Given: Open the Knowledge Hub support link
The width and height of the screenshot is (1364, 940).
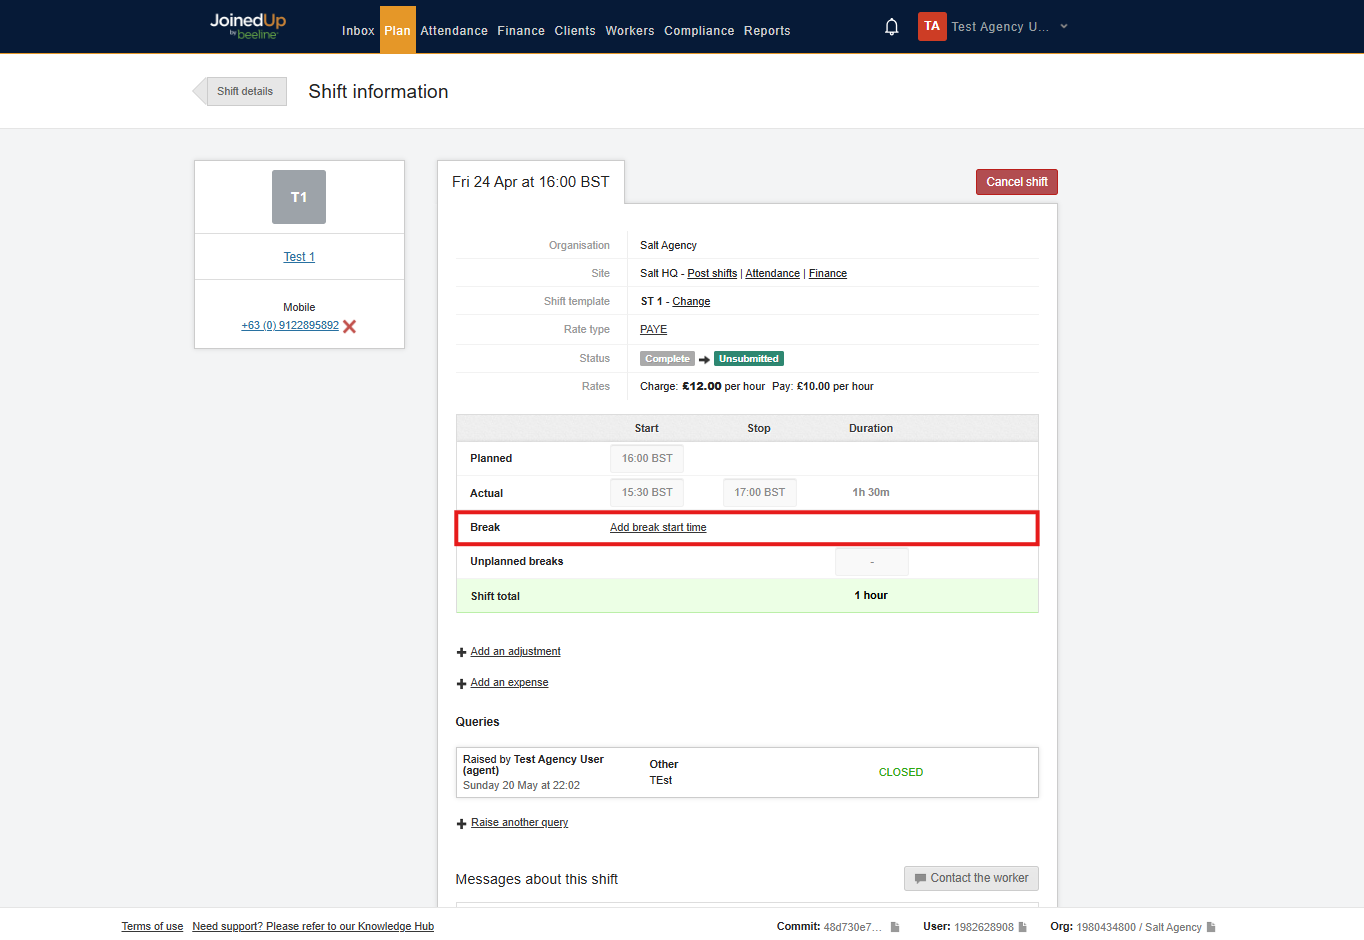Looking at the screenshot, I should 313,927.
